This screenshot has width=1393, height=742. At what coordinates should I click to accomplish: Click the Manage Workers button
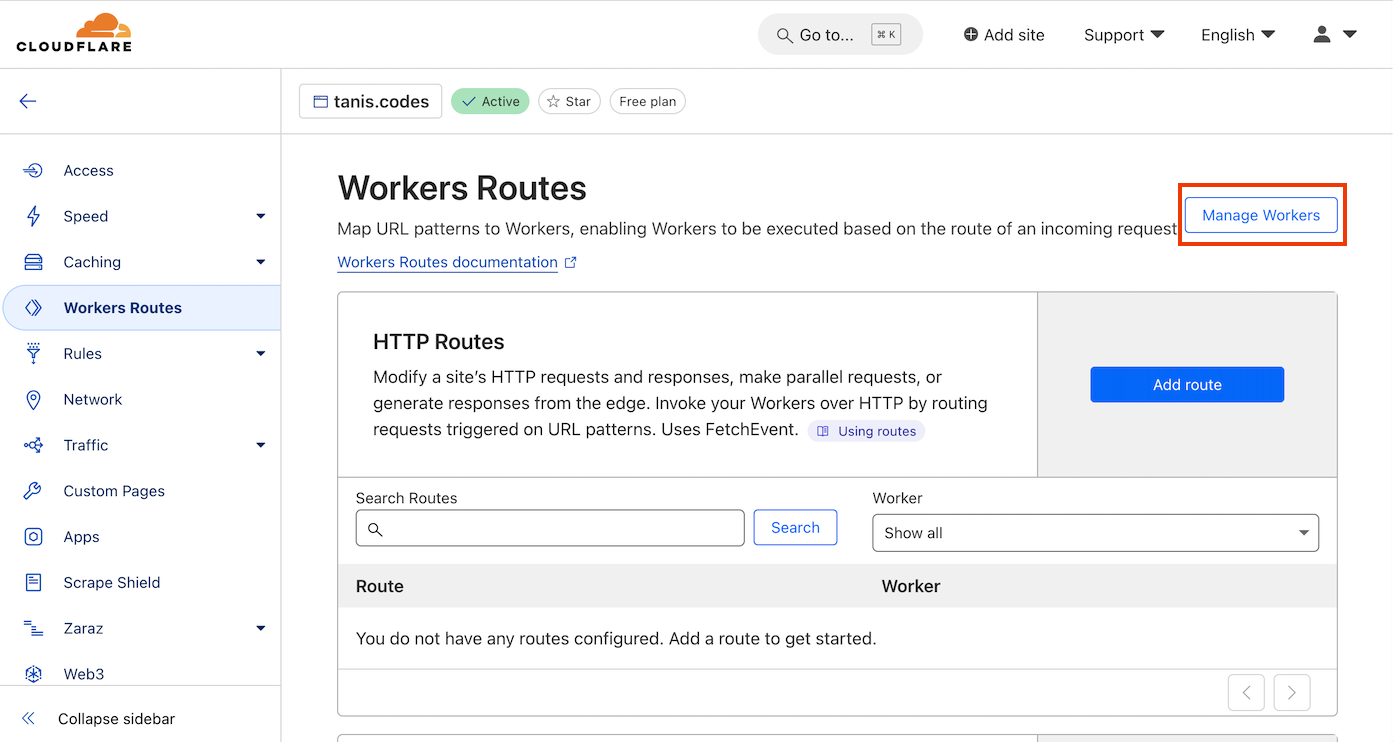coord(1260,215)
